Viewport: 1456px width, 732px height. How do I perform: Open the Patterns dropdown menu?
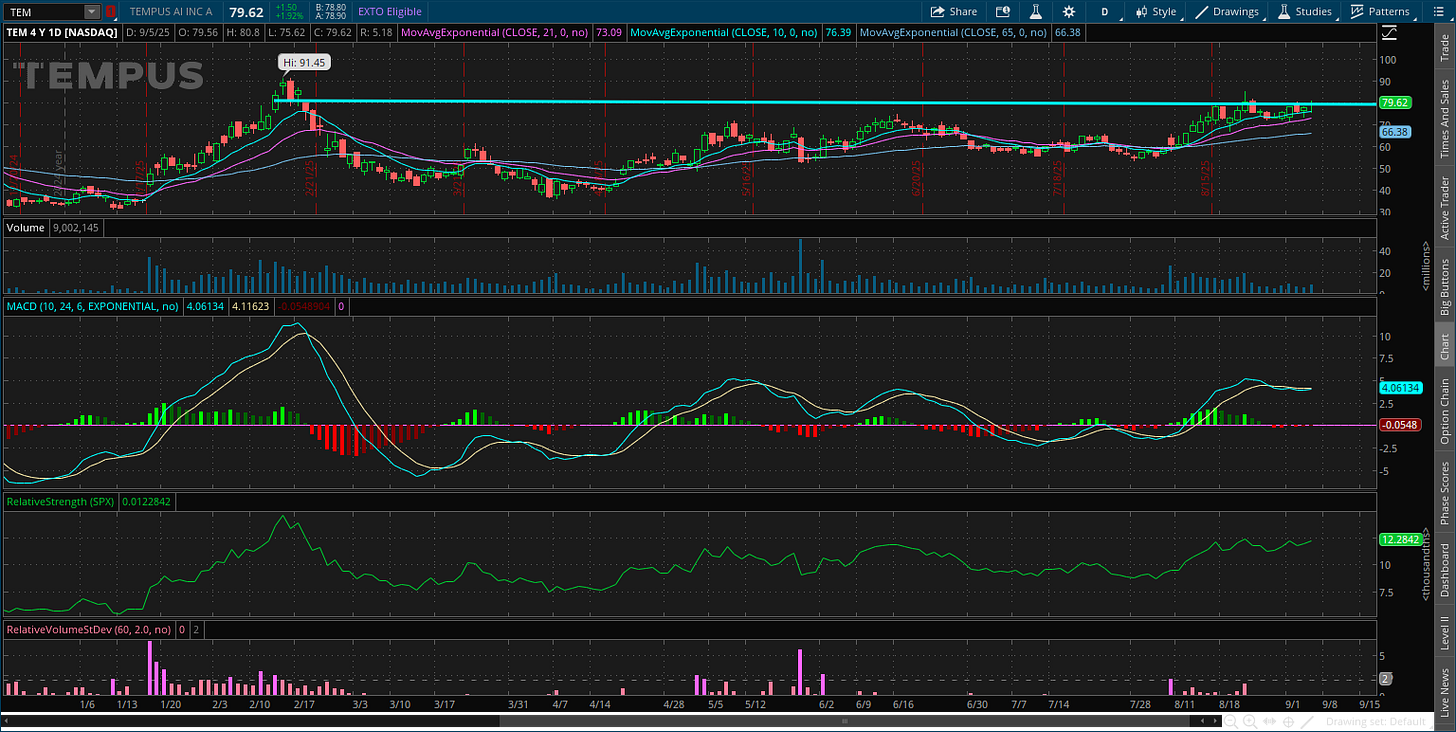1379,12
